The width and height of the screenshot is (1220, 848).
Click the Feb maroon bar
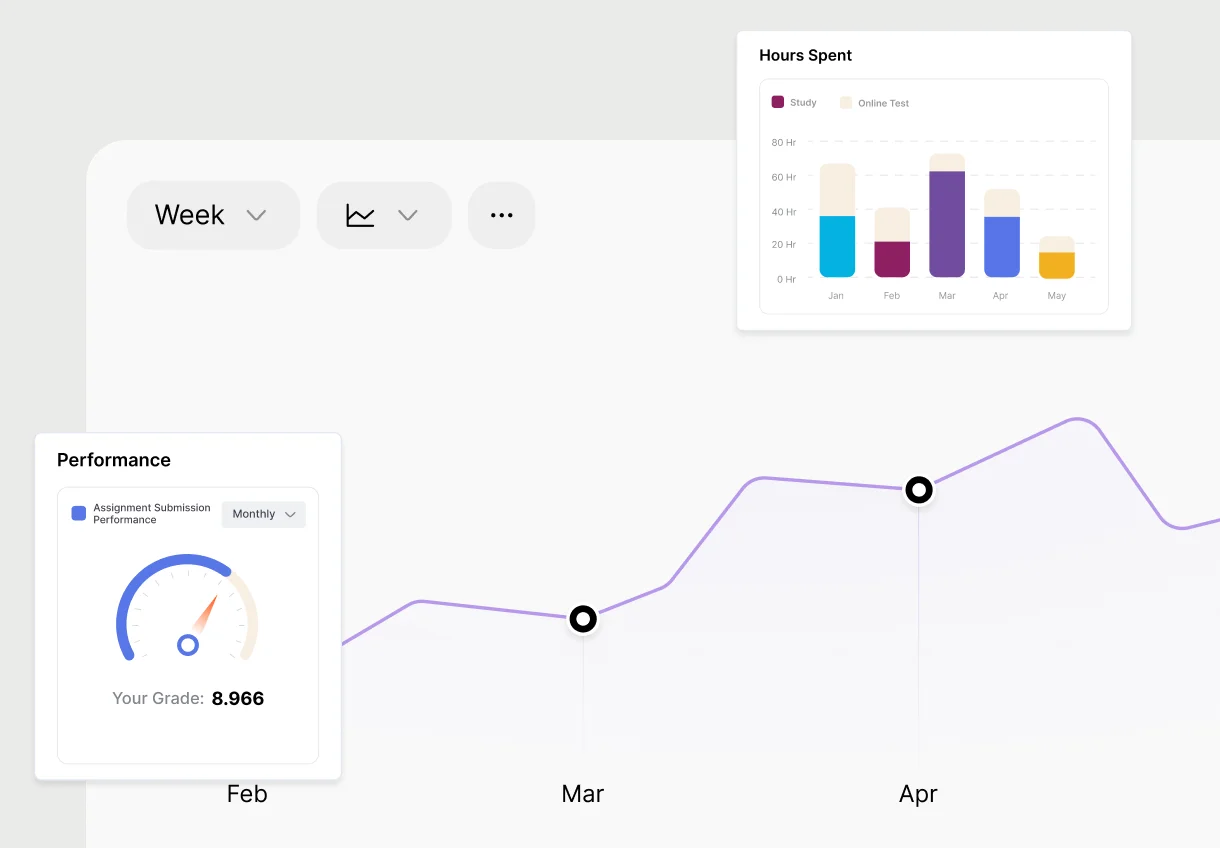coord(892,259)
